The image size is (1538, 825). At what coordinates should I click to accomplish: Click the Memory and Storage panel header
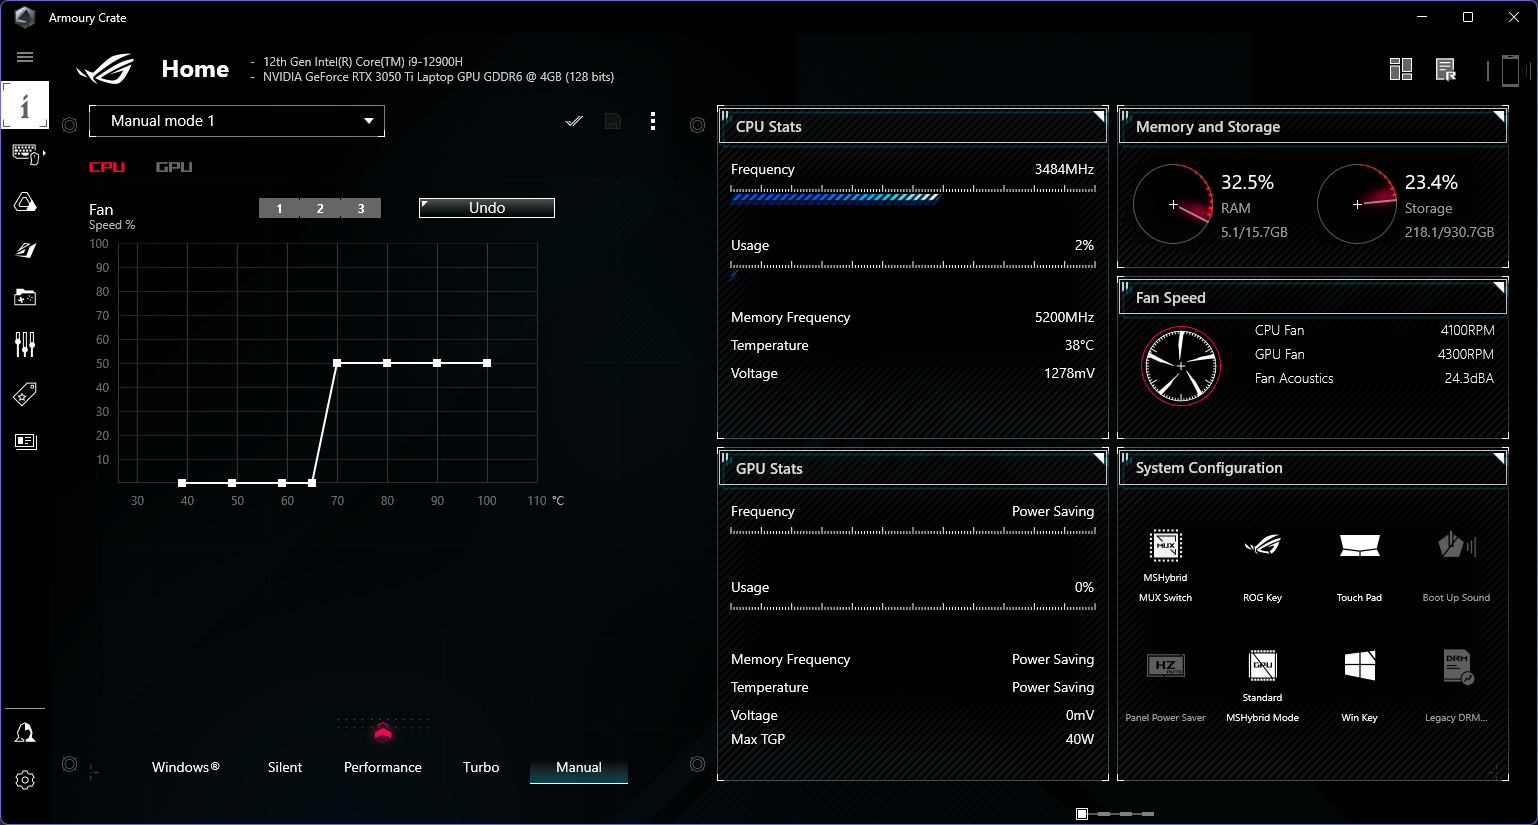point(1312,127)
